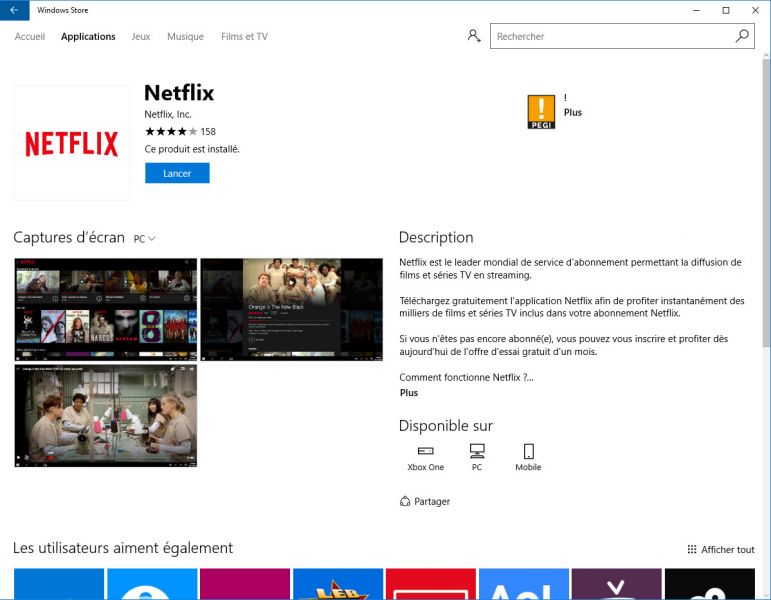Minimize the Windows Store window
This screenshot has width=771, height=600.
696,10
